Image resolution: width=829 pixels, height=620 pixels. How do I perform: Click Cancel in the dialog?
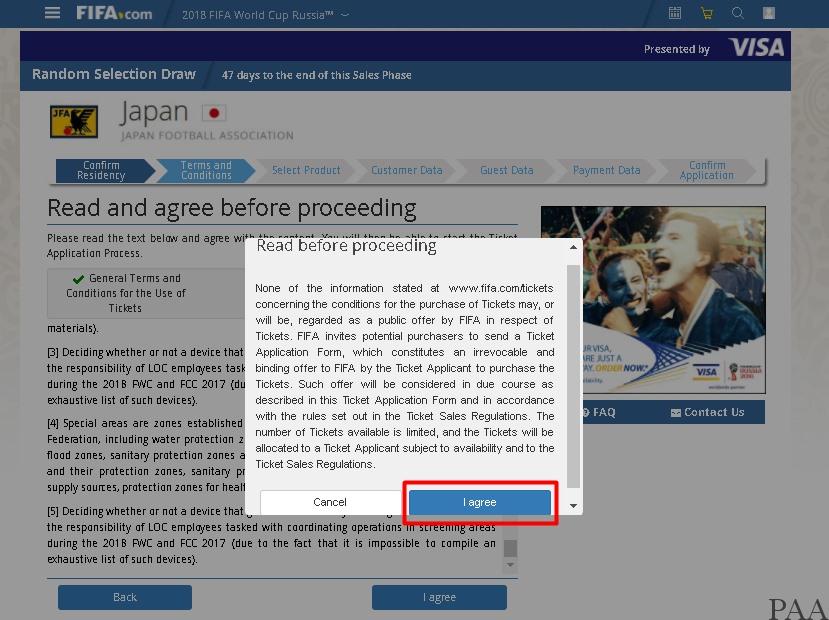(x=330, y=502)
